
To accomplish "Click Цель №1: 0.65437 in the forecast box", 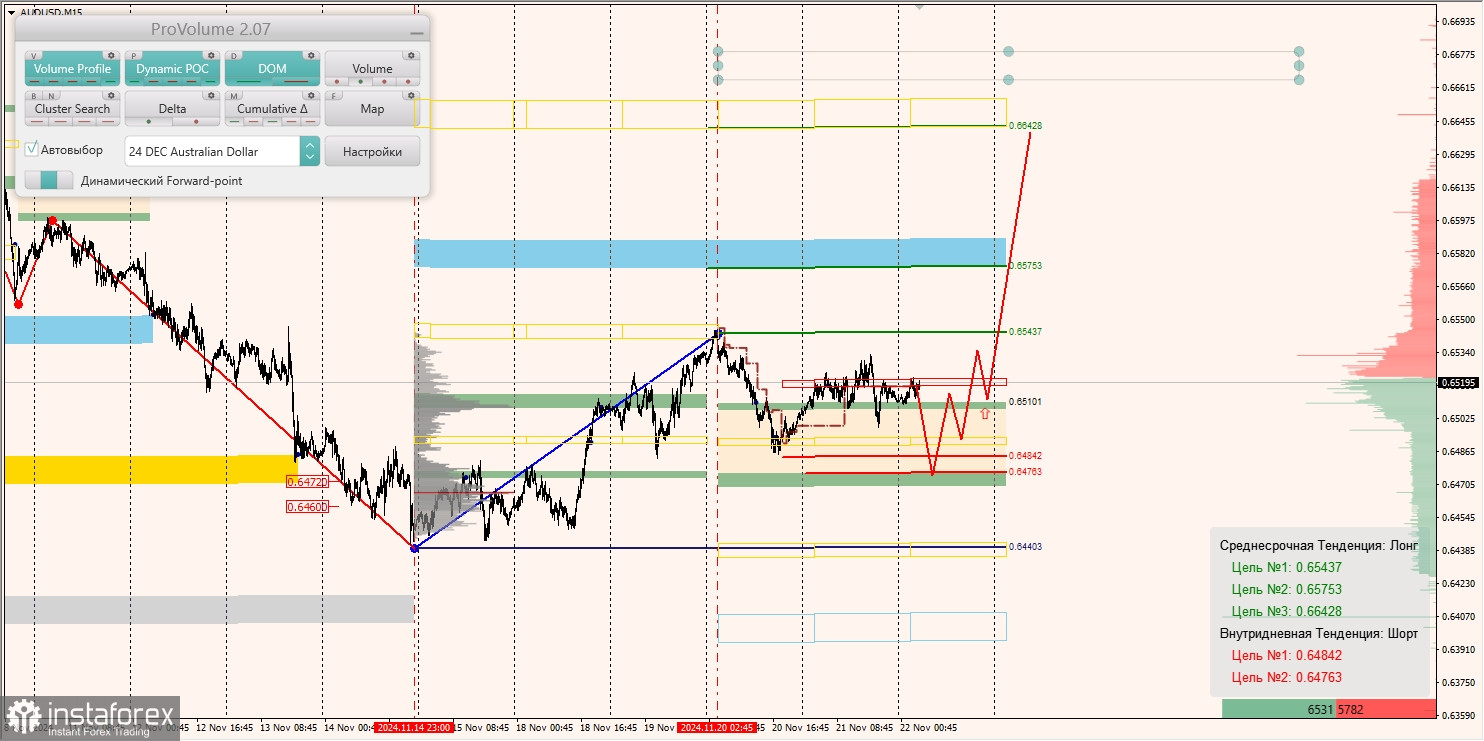I will coord(1287,567).
